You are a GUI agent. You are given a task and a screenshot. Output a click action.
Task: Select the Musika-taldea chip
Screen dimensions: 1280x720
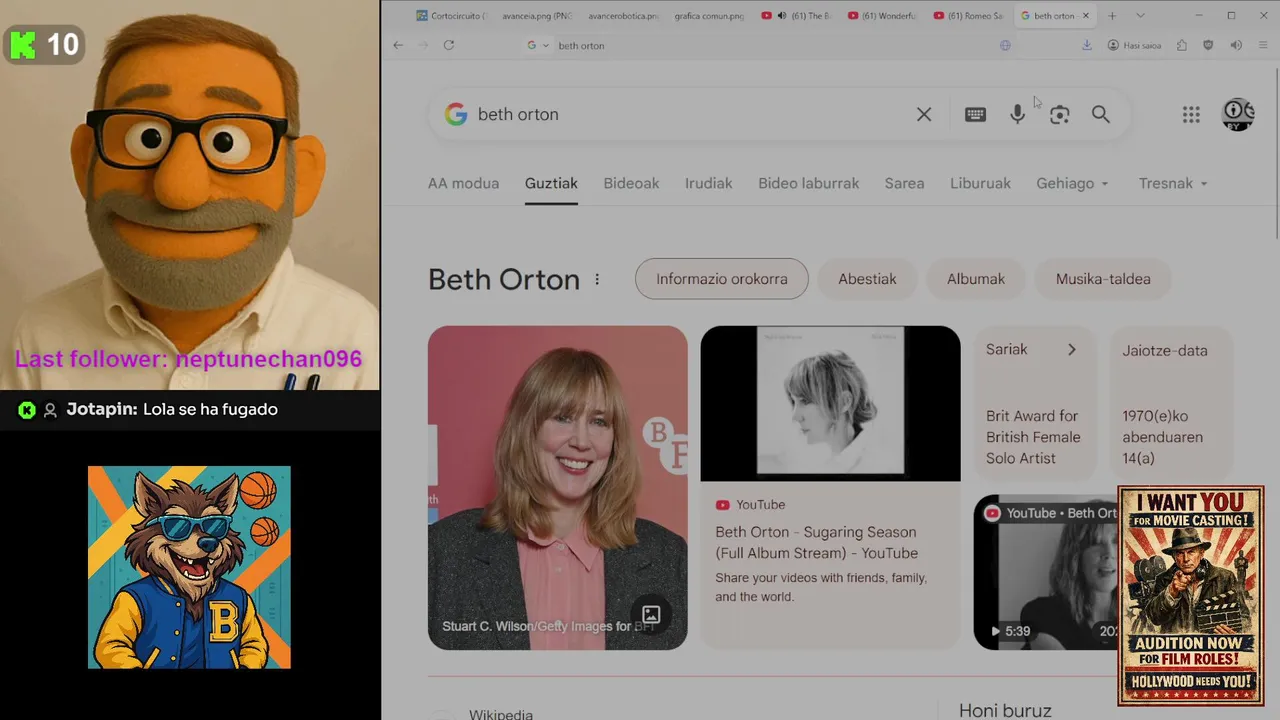[1103, 279]
